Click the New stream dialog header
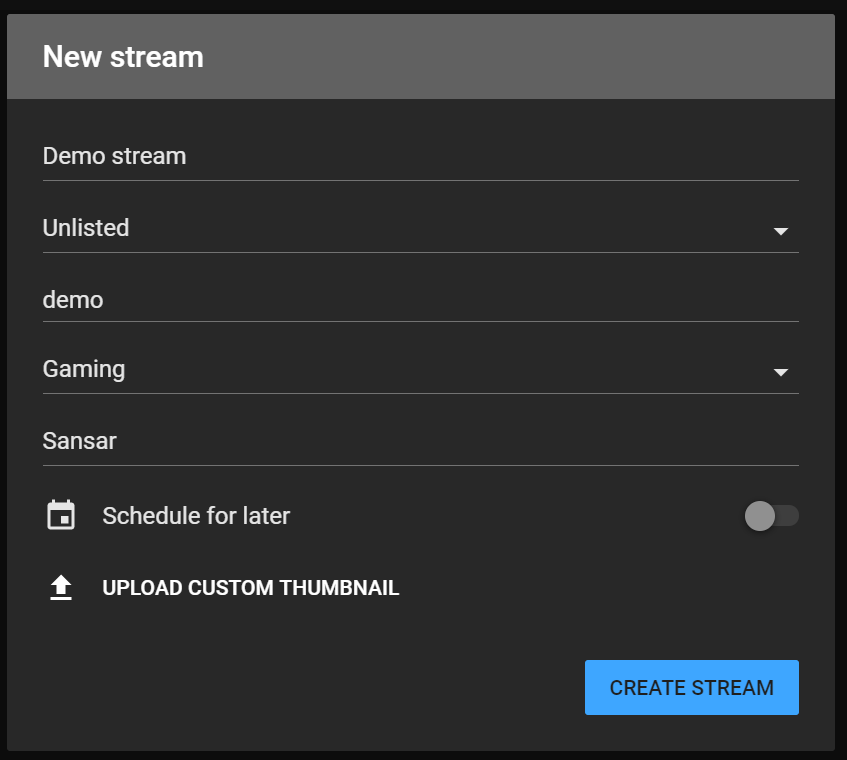Screen dimensions: 847x760 122,56
